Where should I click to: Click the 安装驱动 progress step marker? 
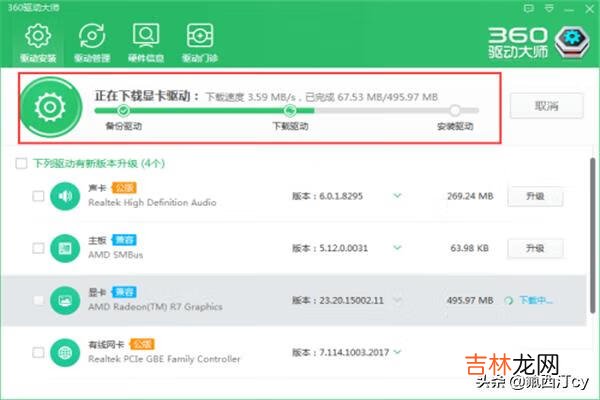(x=455, y=111)
